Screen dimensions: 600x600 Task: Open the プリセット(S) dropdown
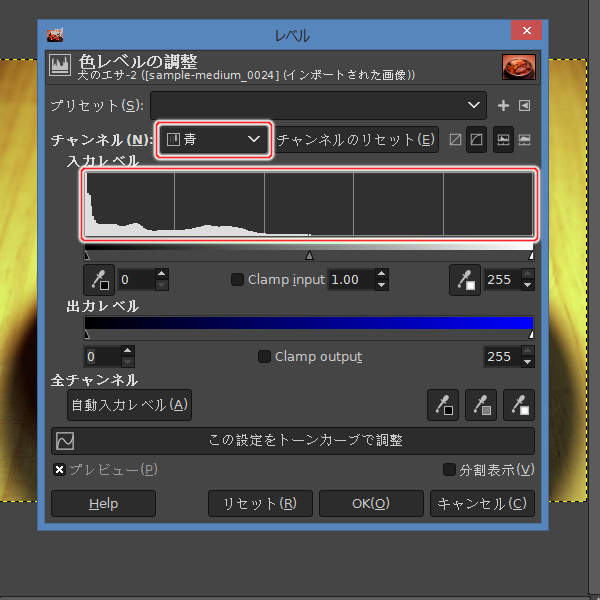pyautogui.click(x=318, y=105)
